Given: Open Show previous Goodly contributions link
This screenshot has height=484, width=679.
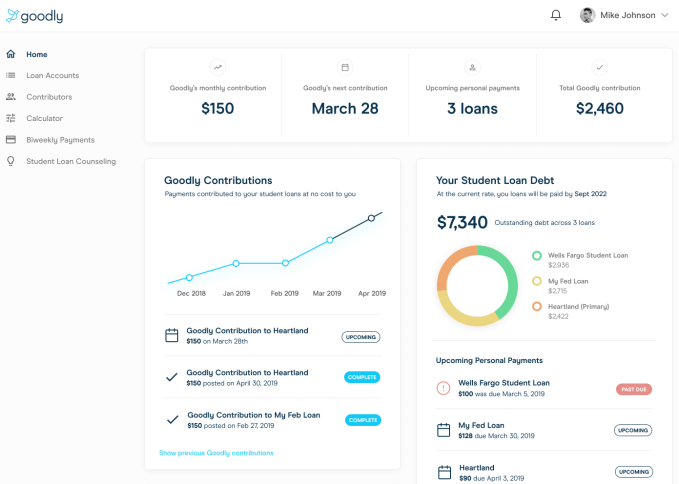Looking at the screenshot, I should click(x=216, y=453).
